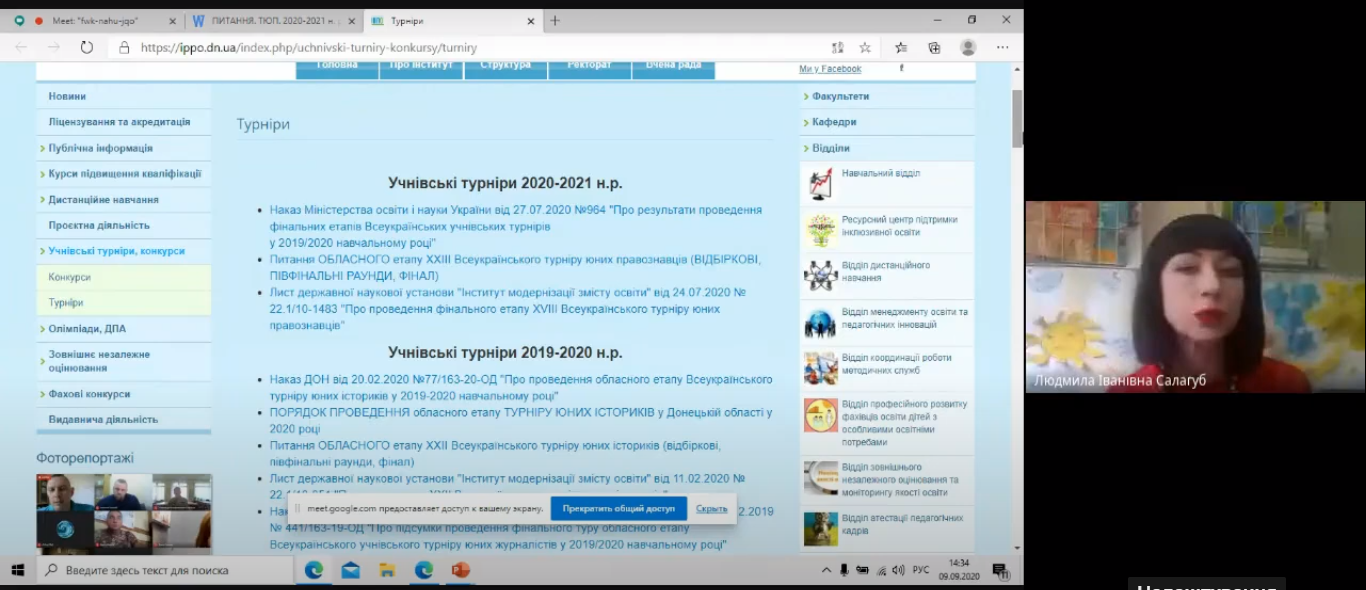This screenshot has height=590, width=1366.
Task: Close the Турніри browser tab
Action: [x=531, y=20]
